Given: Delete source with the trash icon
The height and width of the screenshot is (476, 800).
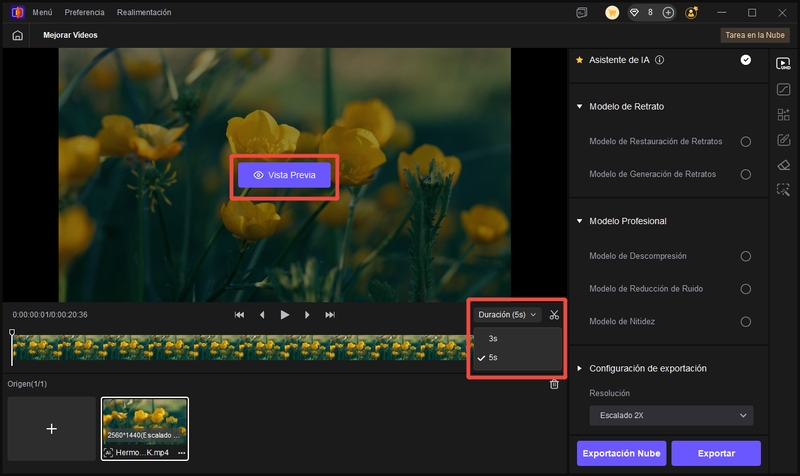Looking at the screenshot, I should point(554,384).
